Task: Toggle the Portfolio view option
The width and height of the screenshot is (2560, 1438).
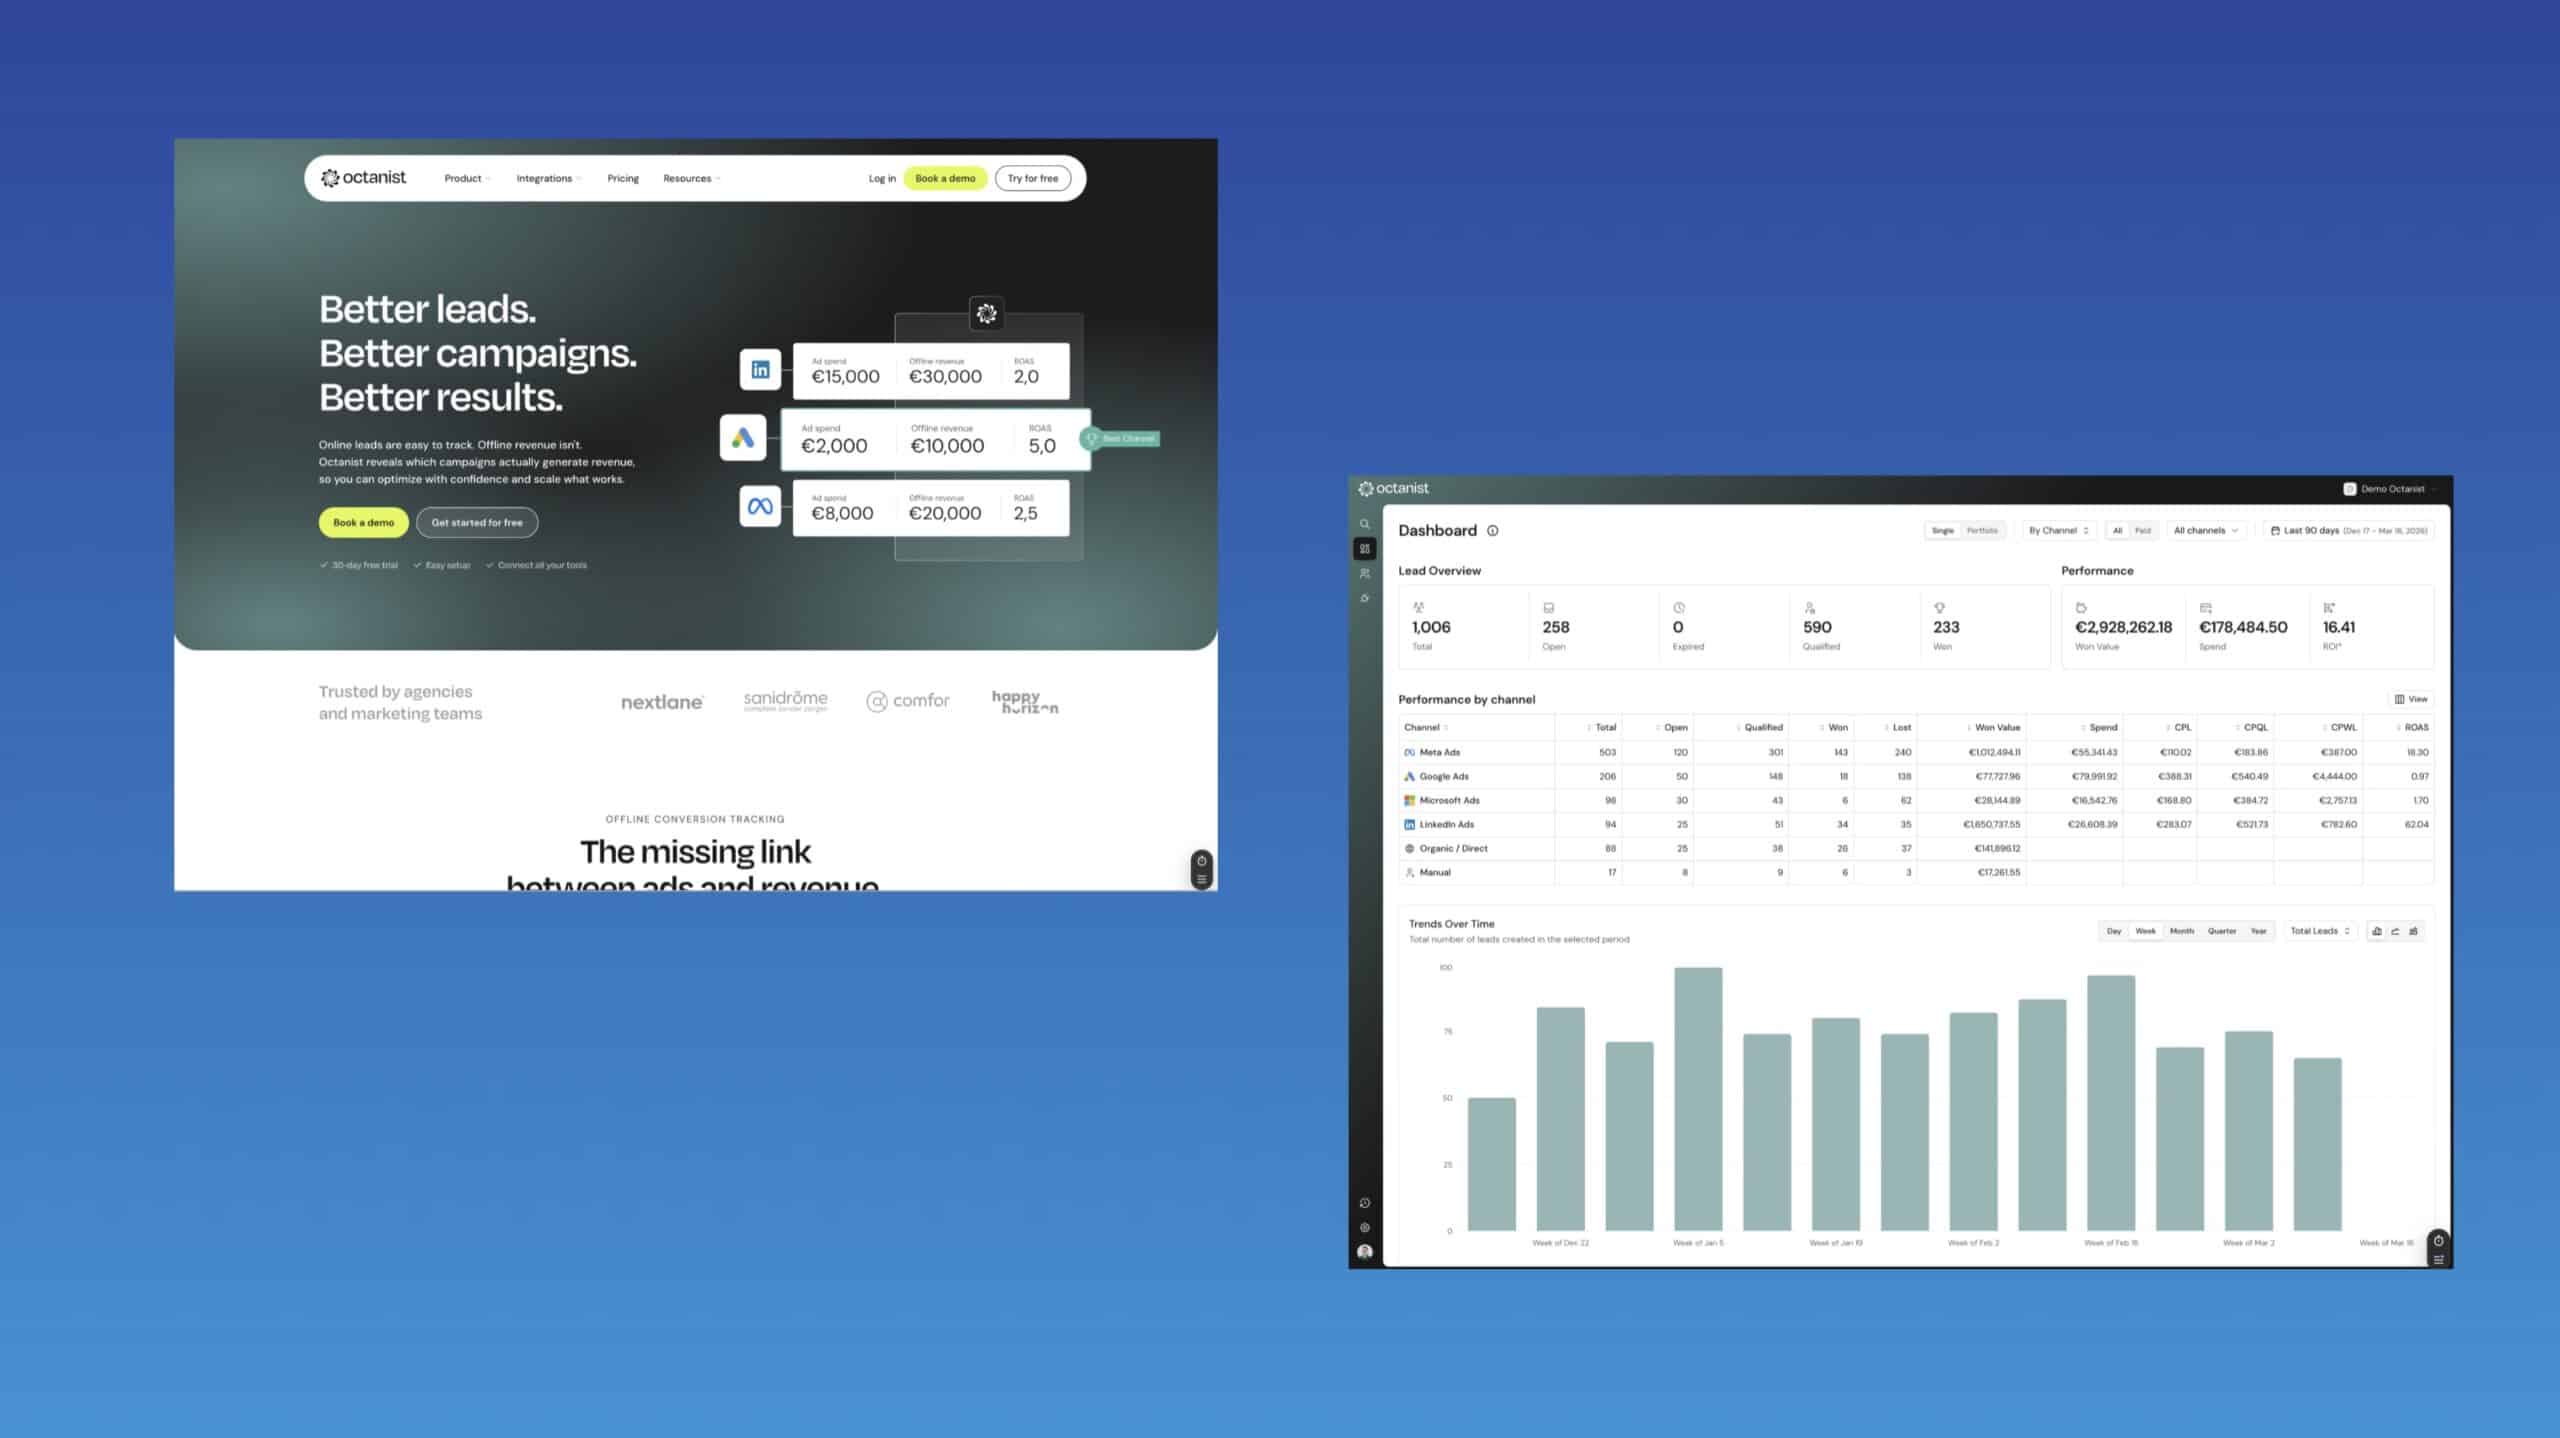Action: 1982,531
